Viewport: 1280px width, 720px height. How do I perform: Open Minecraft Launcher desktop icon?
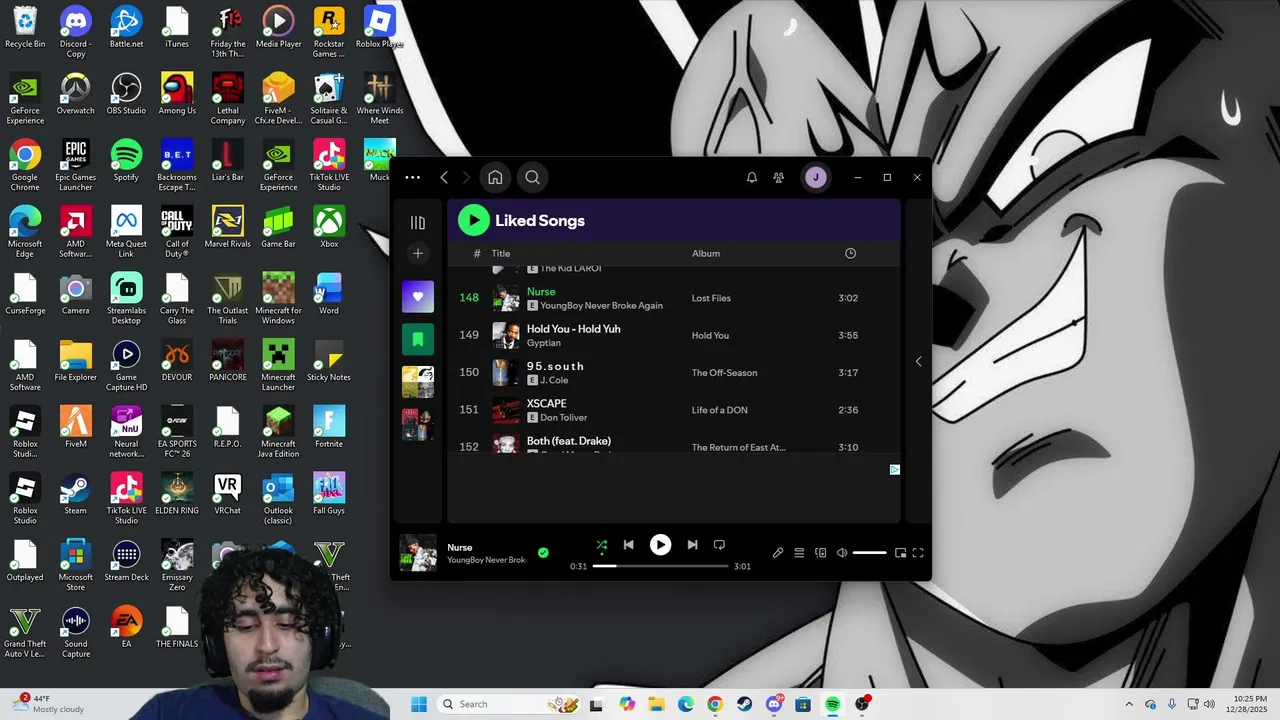tap(278, 365)
